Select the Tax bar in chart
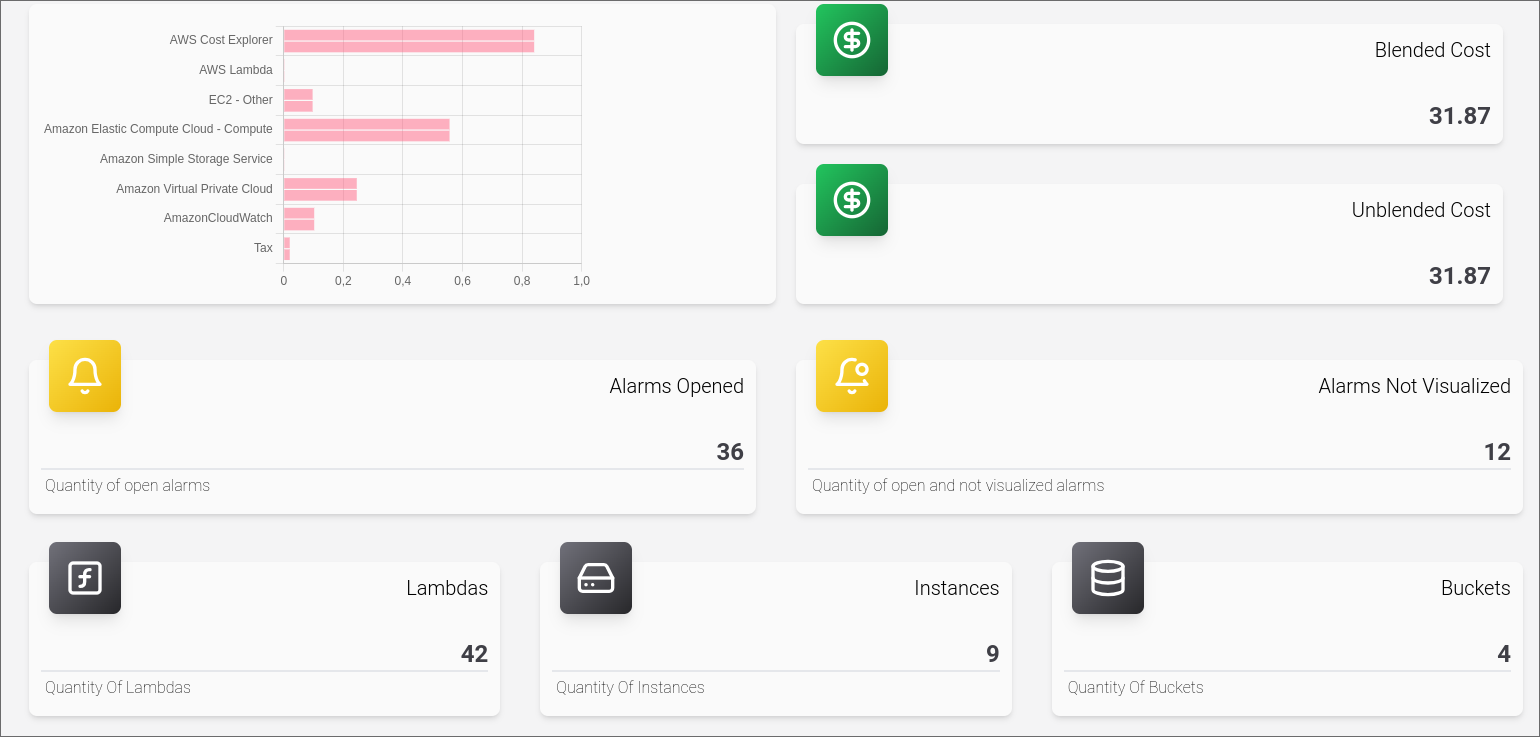Image resolution: width=1540 pixels, height=737 pixels. (287, 249)
